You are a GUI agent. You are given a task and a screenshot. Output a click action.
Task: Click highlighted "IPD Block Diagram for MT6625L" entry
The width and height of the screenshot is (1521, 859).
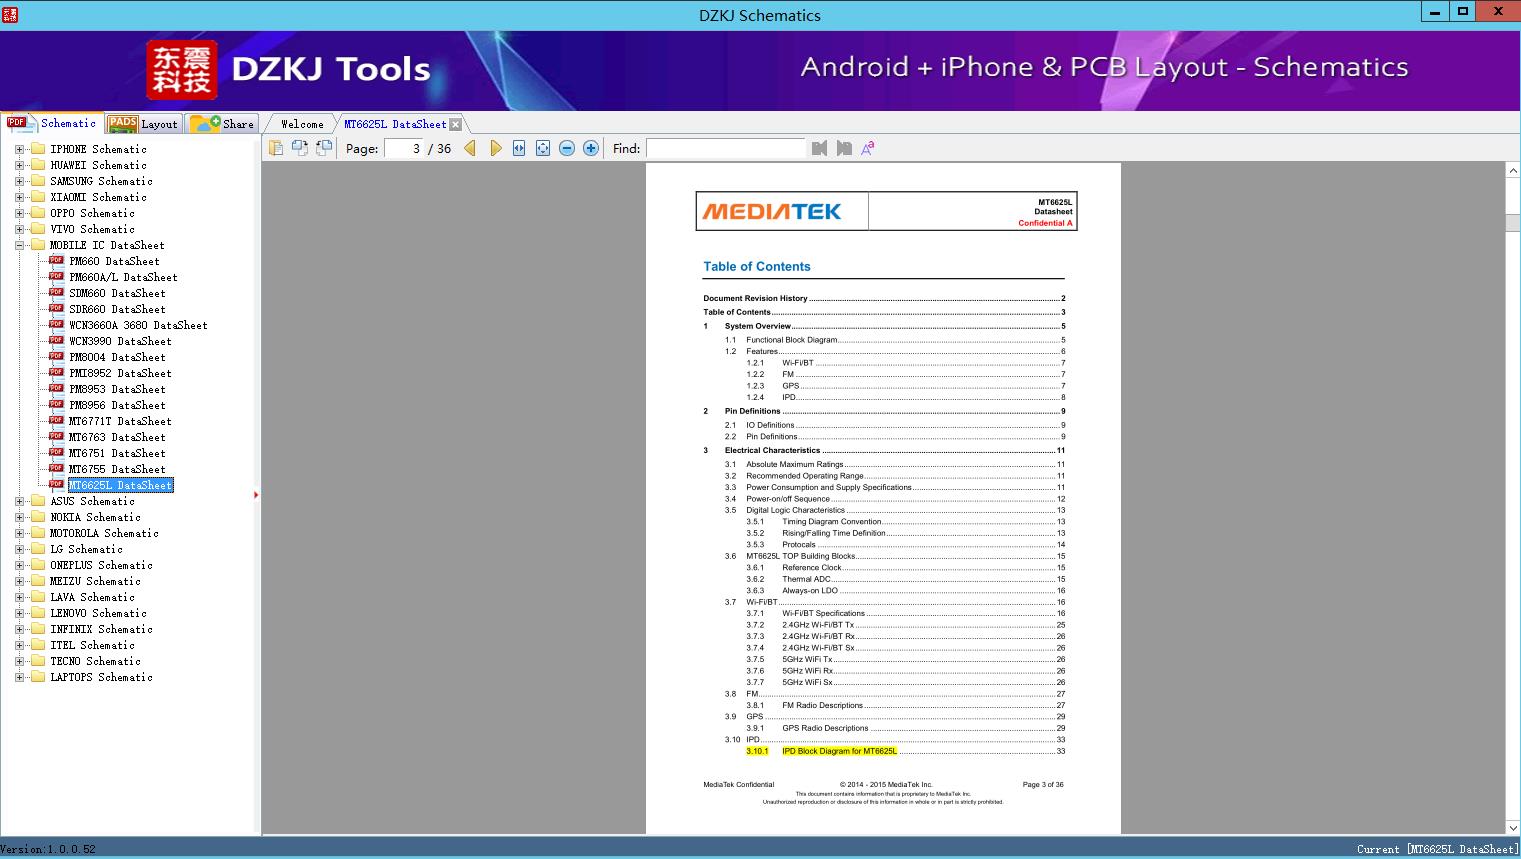tap(839, 751)
